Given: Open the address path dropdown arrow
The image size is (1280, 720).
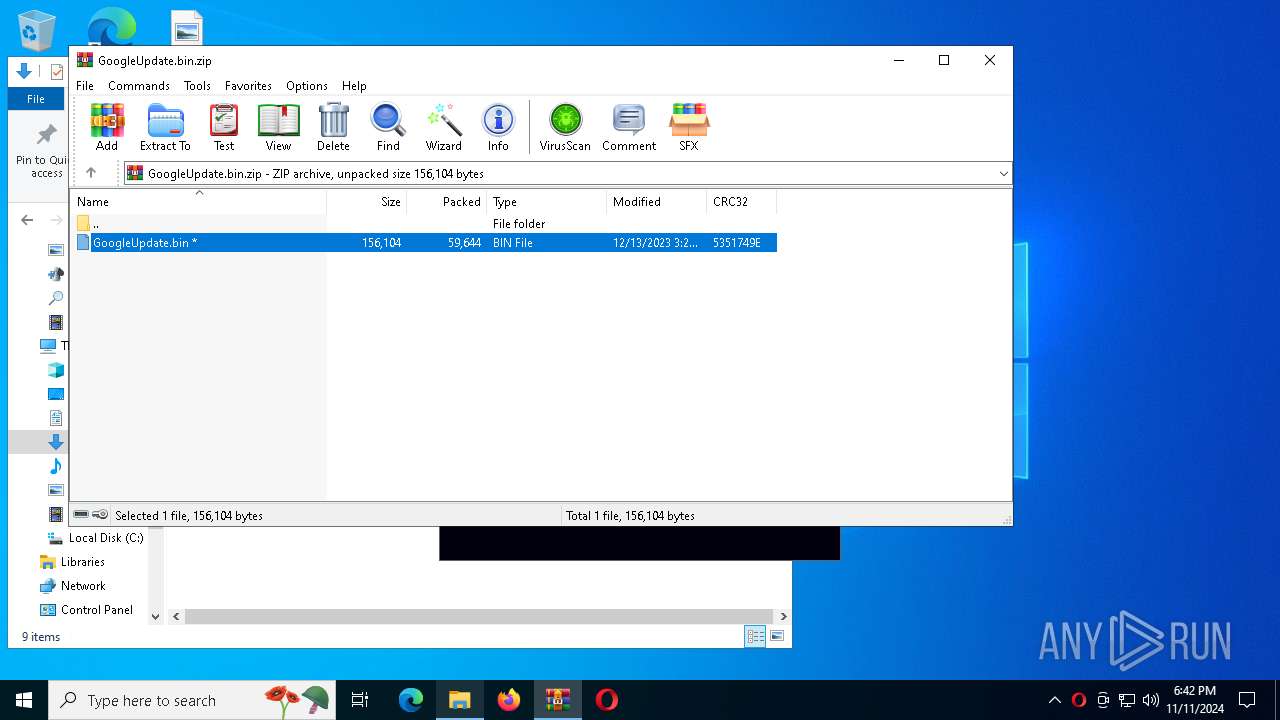Looking at the screenshot, I should click(1003, 174).
